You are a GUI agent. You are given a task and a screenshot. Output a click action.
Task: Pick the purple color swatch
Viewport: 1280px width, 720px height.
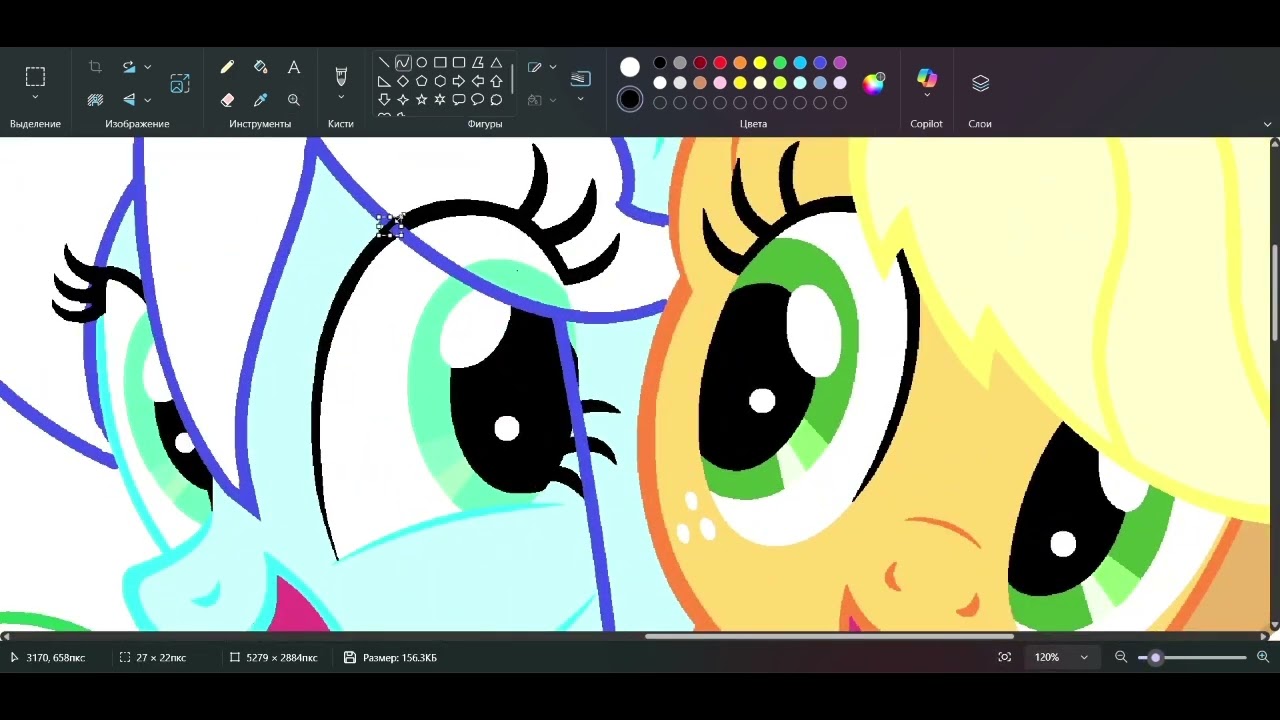(x=840, y=63)
